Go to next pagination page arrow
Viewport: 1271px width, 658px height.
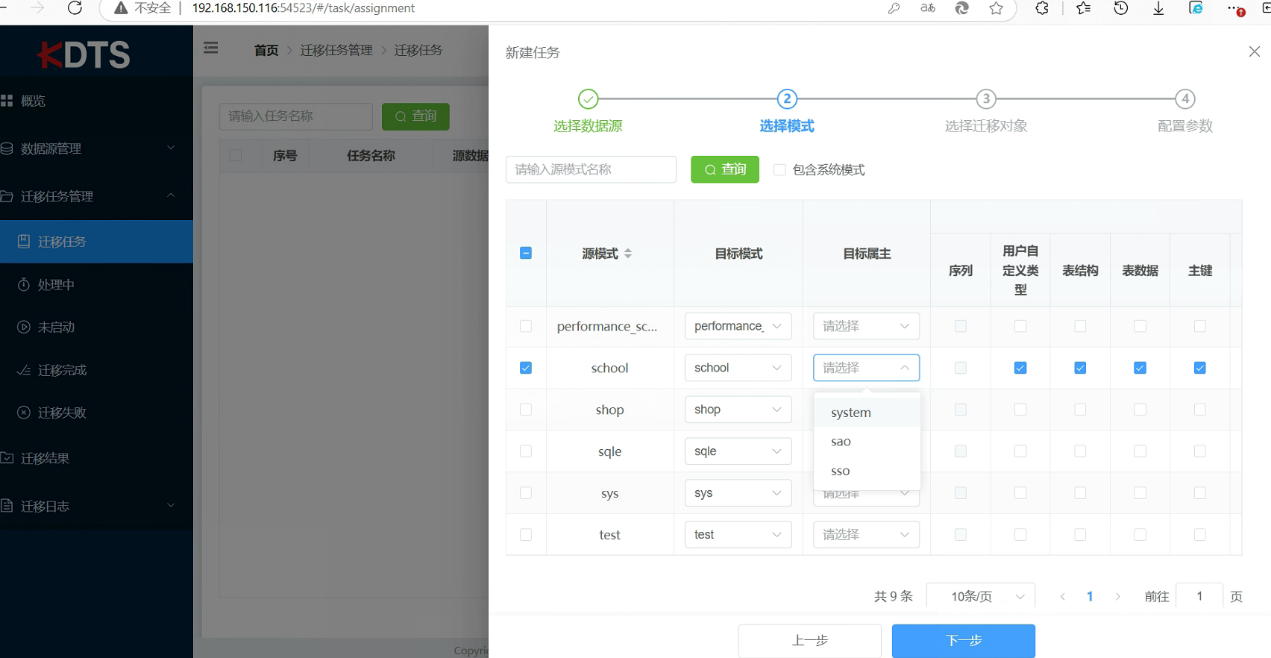click(1118, 597)
